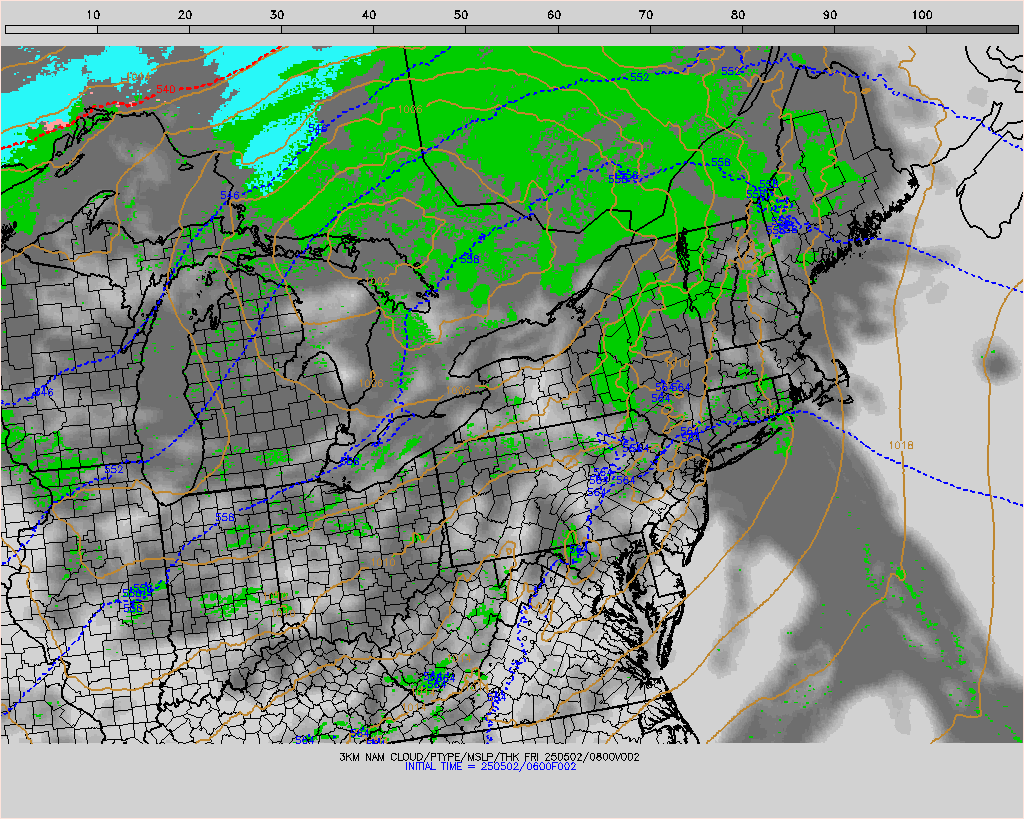
Task: Click the legend scale label 90
Action: pyautogui.click(x=830, y=15)
